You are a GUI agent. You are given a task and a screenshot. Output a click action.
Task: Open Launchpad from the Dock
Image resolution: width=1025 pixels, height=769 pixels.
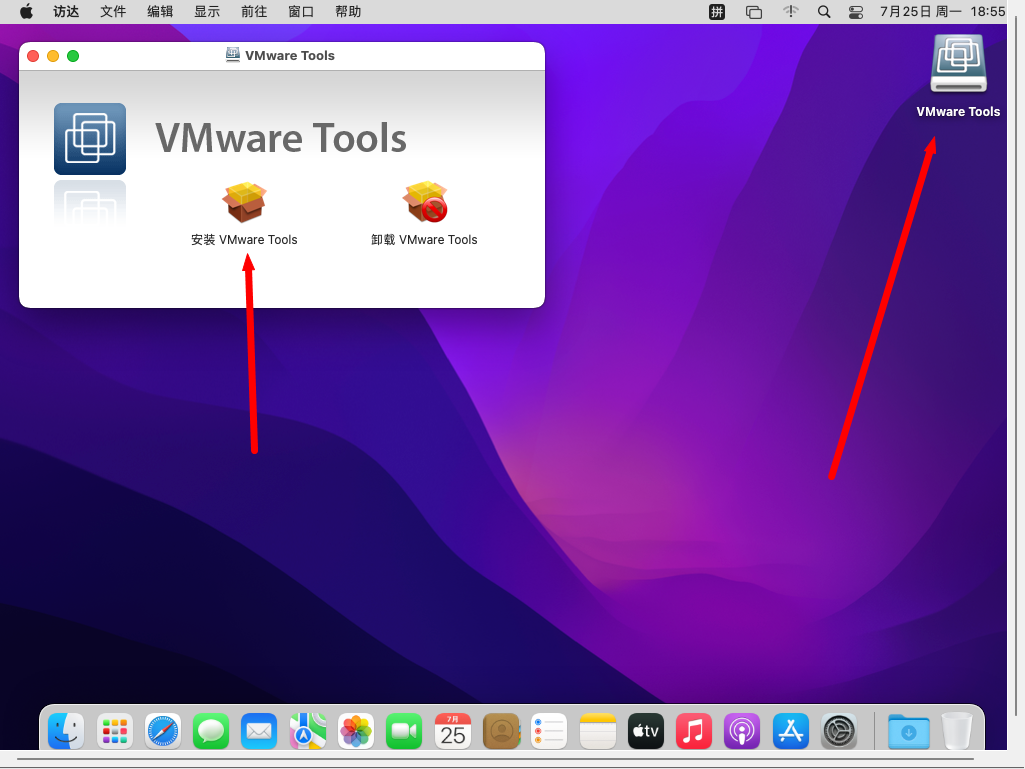click(114, 731)
